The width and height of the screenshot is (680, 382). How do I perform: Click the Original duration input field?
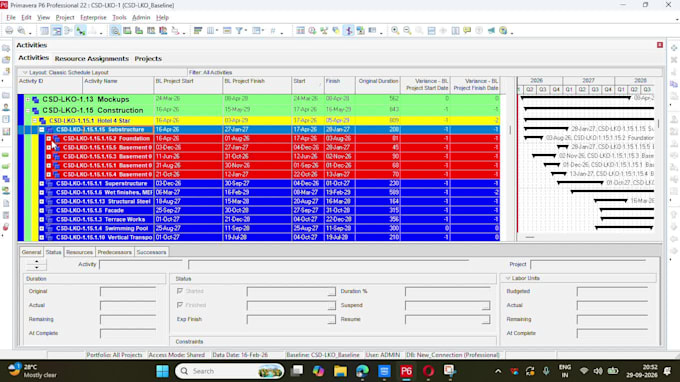coord(128,291)
